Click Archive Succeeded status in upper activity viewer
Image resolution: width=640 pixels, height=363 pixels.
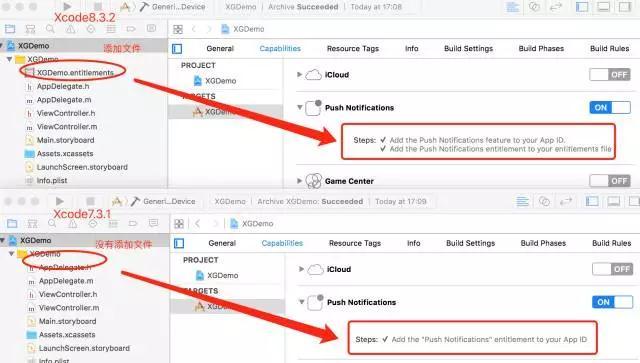[303, 7]
